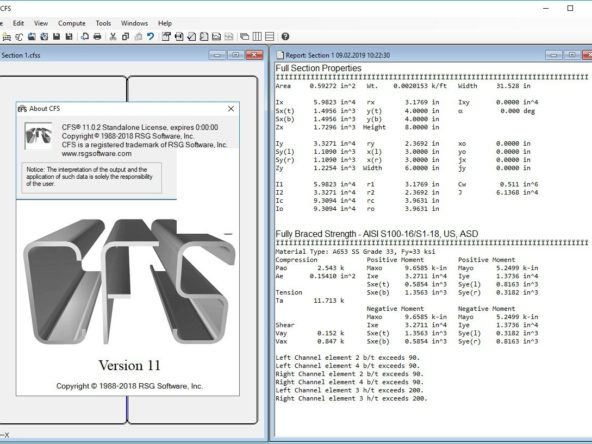This screenshot has height=444, width=592.
Task: Click the toolbar icon with a checkmark
Action: coord(191,37)
